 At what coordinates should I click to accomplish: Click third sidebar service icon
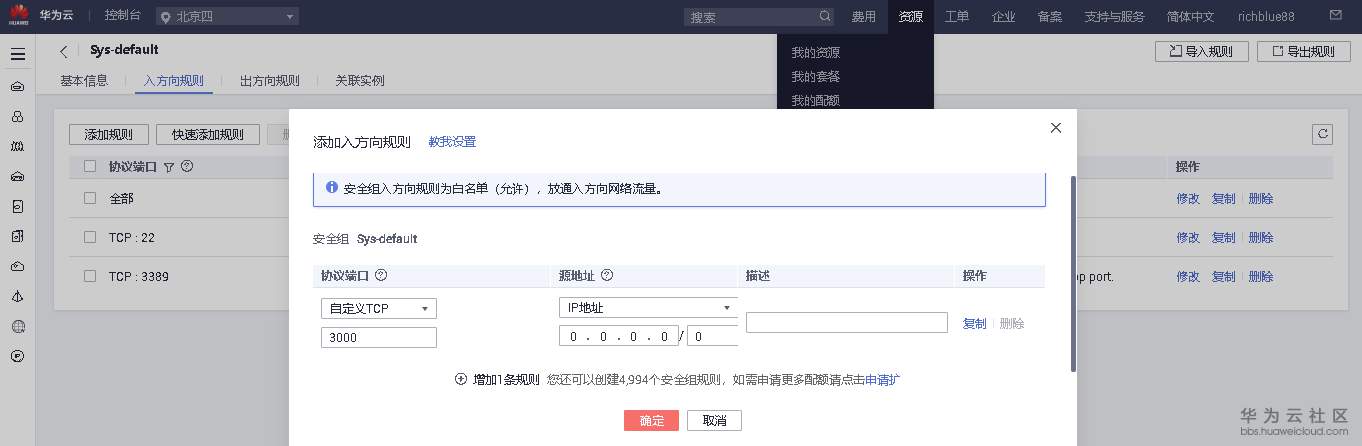[18, 146]
